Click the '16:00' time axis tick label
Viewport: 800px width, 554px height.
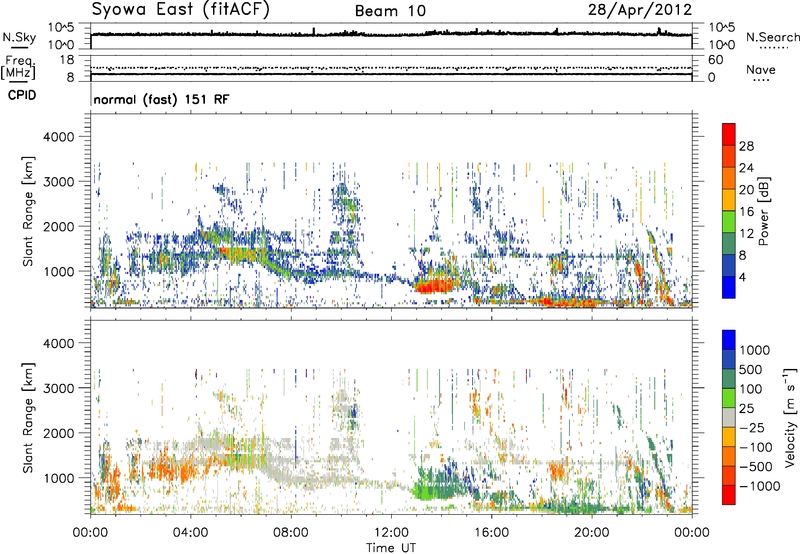pos(491,533)
